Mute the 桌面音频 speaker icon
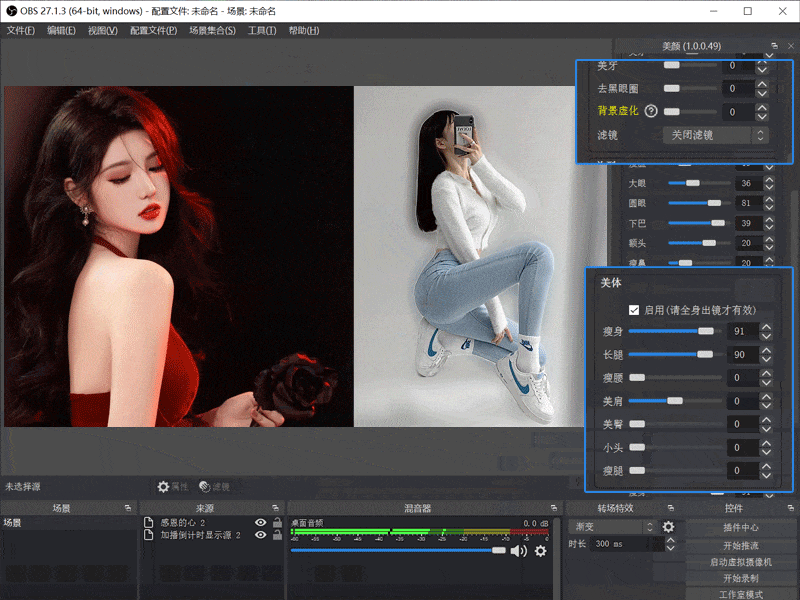This screenshot has height=600, width=800. [x=518, y=551]
